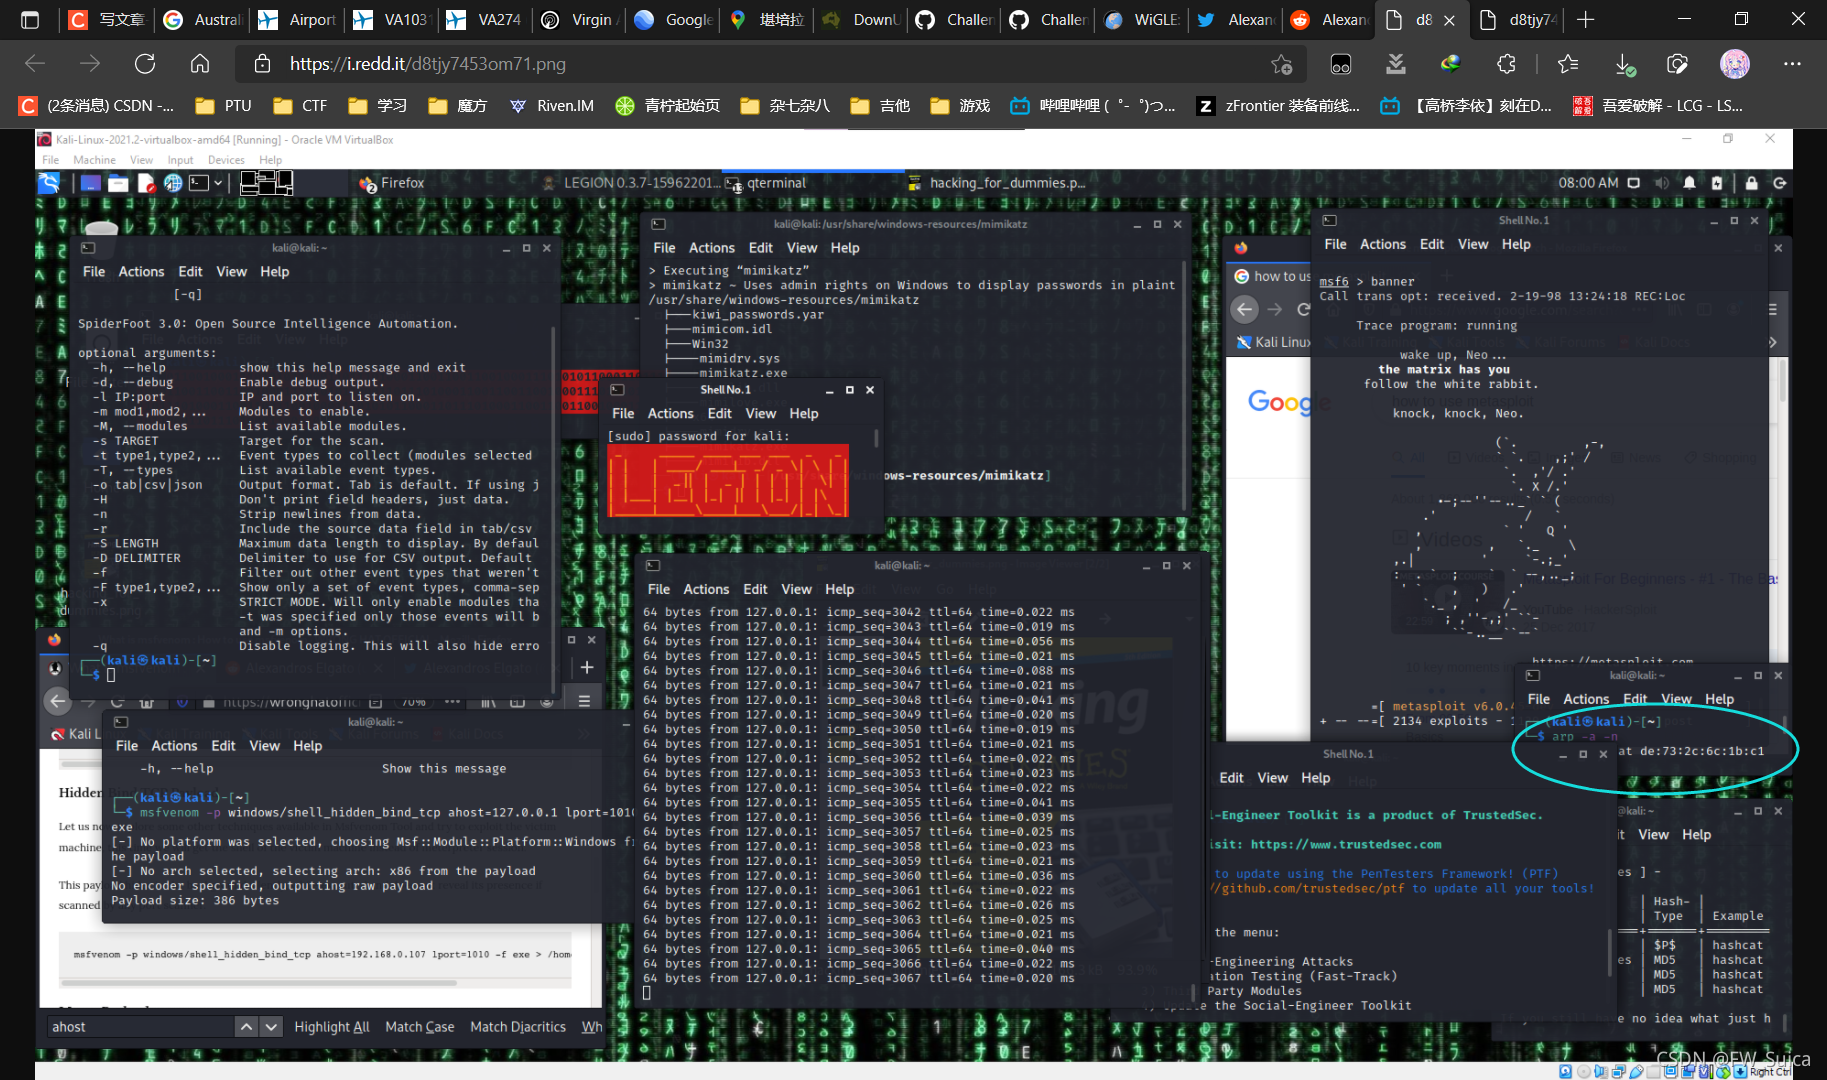Viewport: 1827px width, 1080px height.
Task: Click the muted volume speaker icon in Kali panel
Action: tap(1662, 183)
